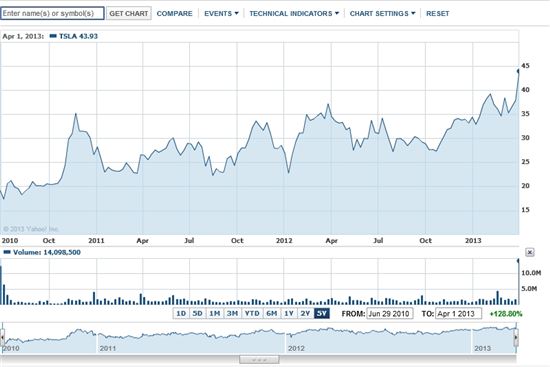Expand the TECHNICAL INDICATORS dropdown

(294, 13)
